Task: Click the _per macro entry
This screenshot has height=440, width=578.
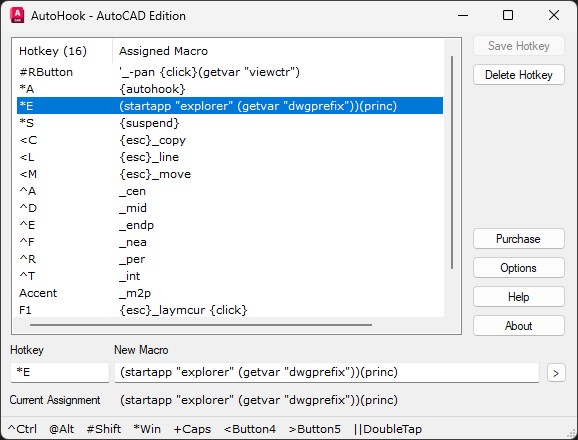Action: tap(132, 259)
